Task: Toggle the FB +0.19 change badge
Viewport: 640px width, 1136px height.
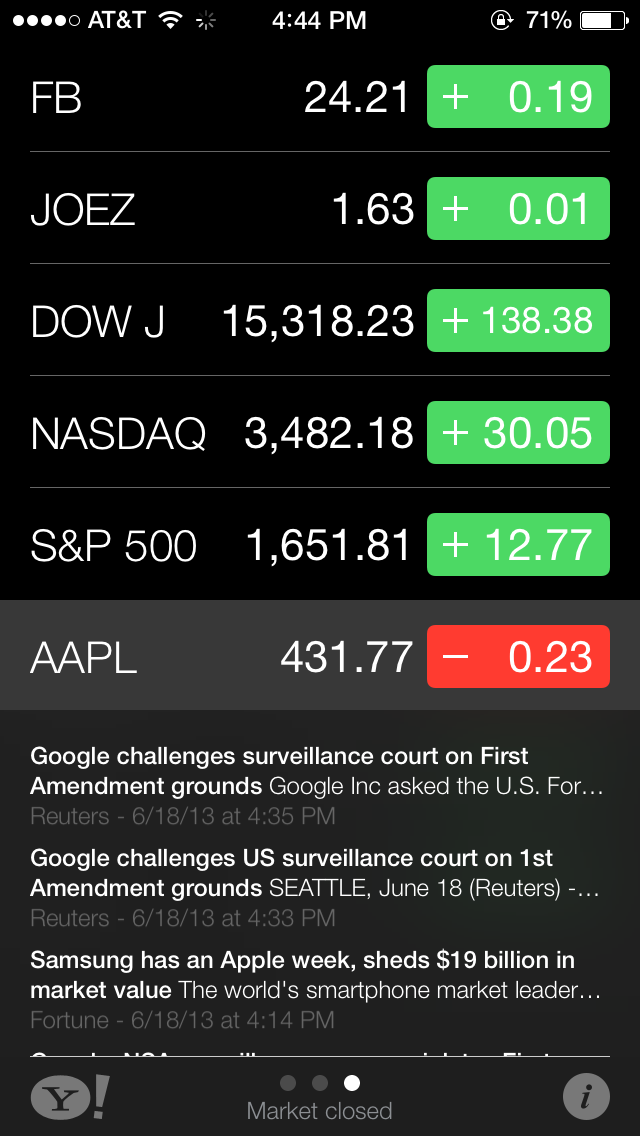Action: tap(518, 96)
